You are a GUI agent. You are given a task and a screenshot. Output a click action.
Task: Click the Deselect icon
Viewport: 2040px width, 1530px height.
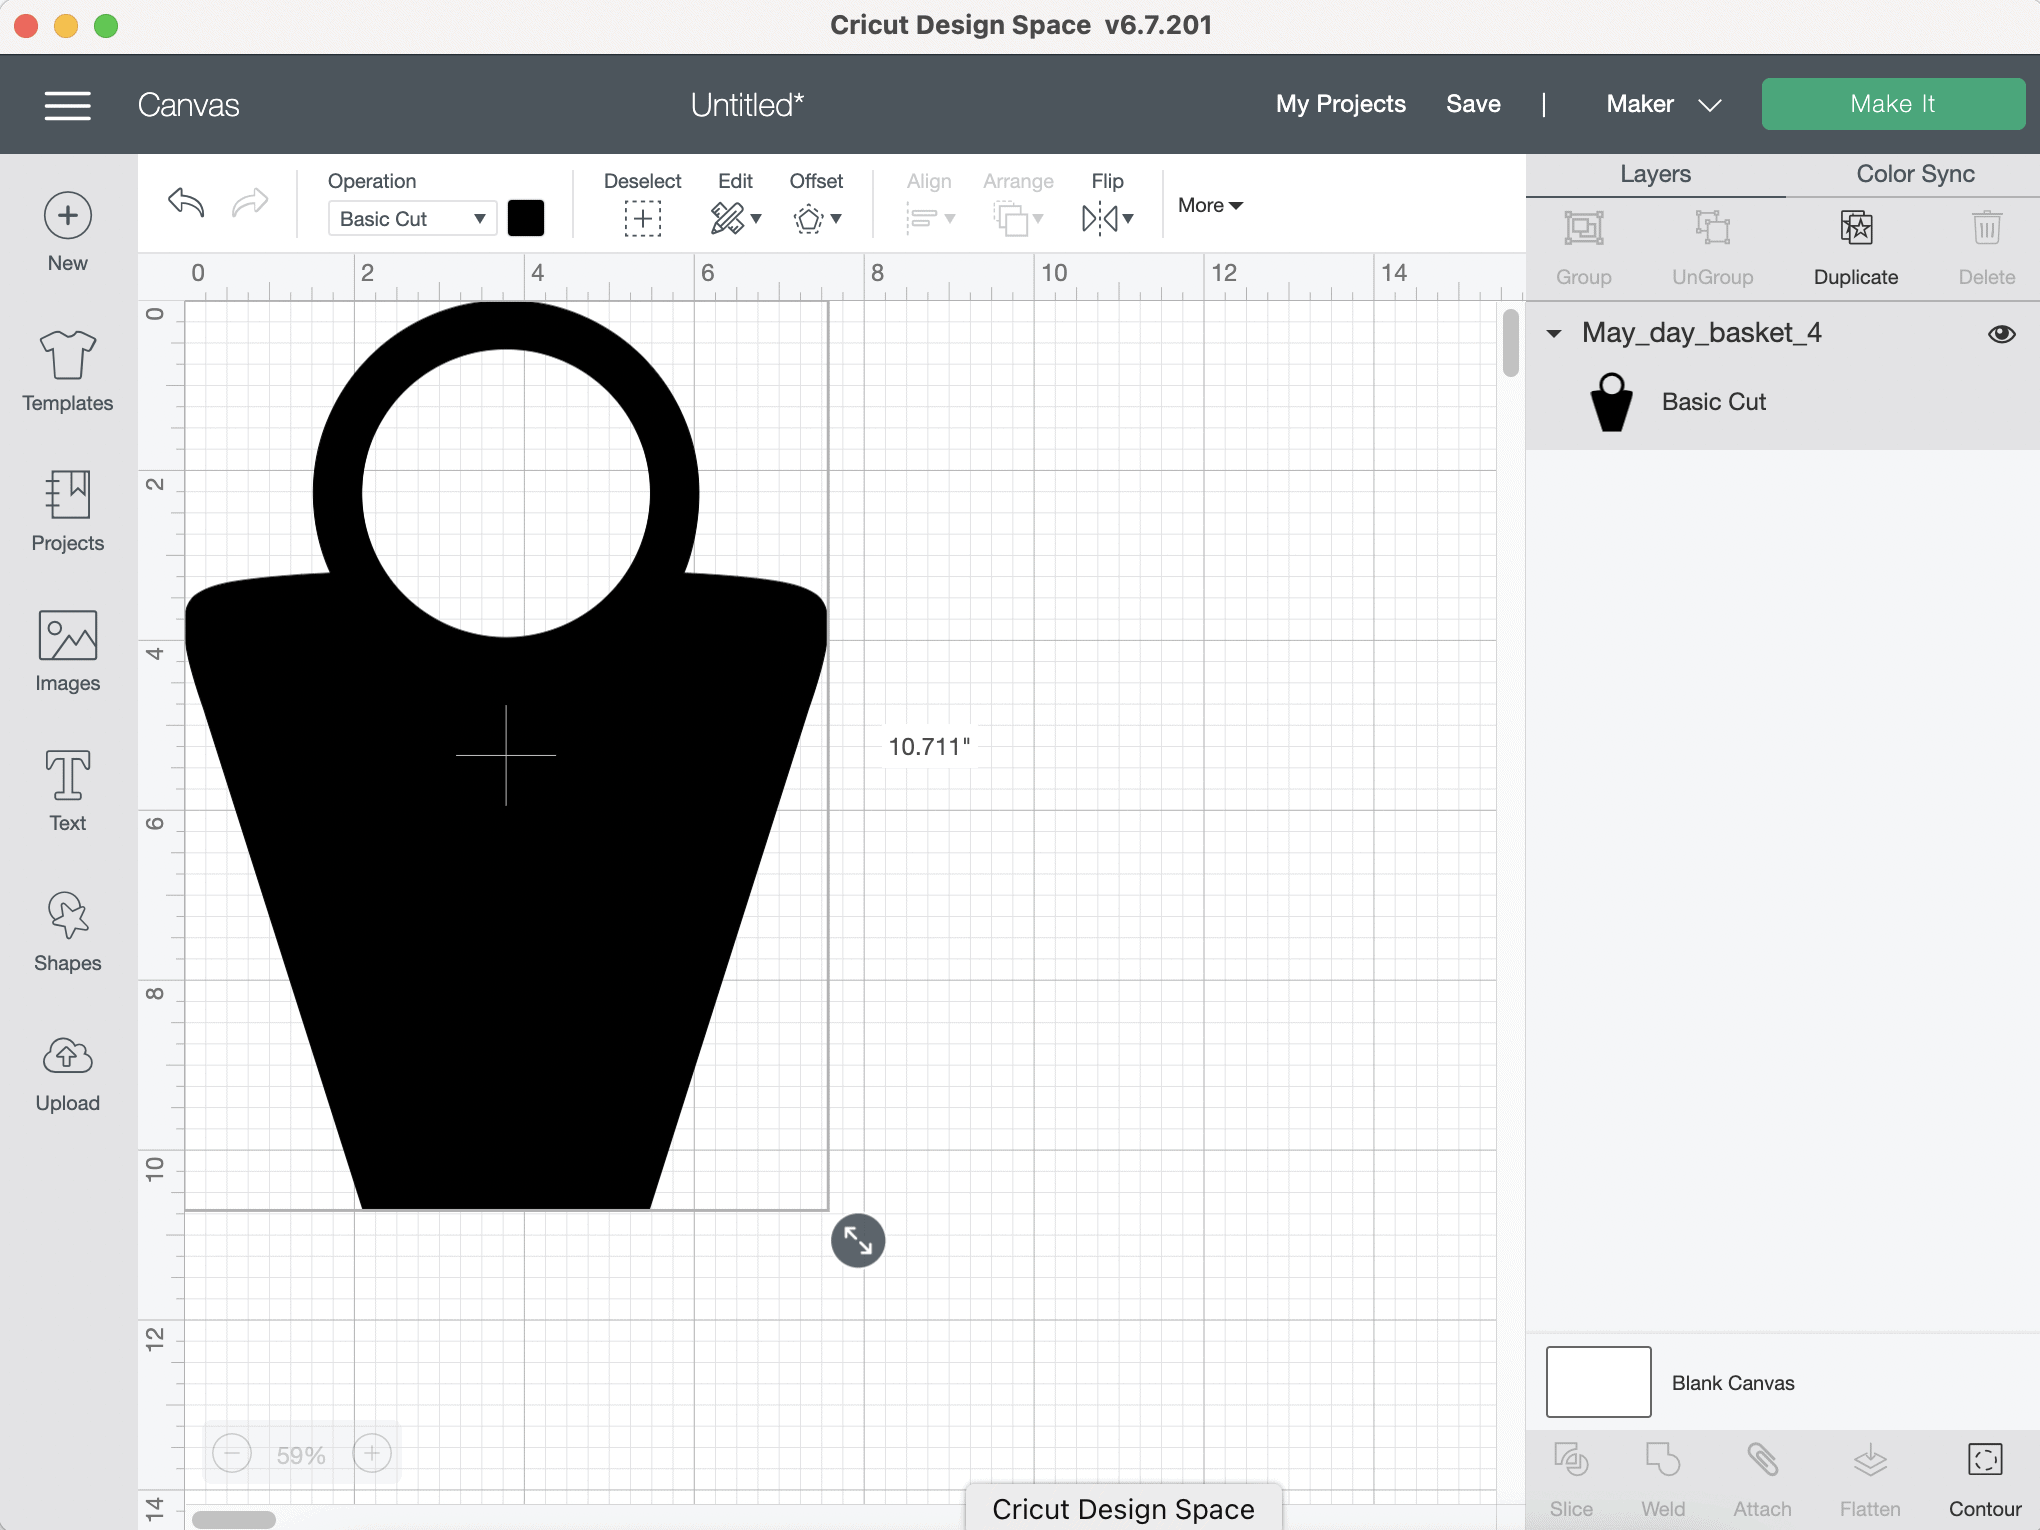(642, 218)
